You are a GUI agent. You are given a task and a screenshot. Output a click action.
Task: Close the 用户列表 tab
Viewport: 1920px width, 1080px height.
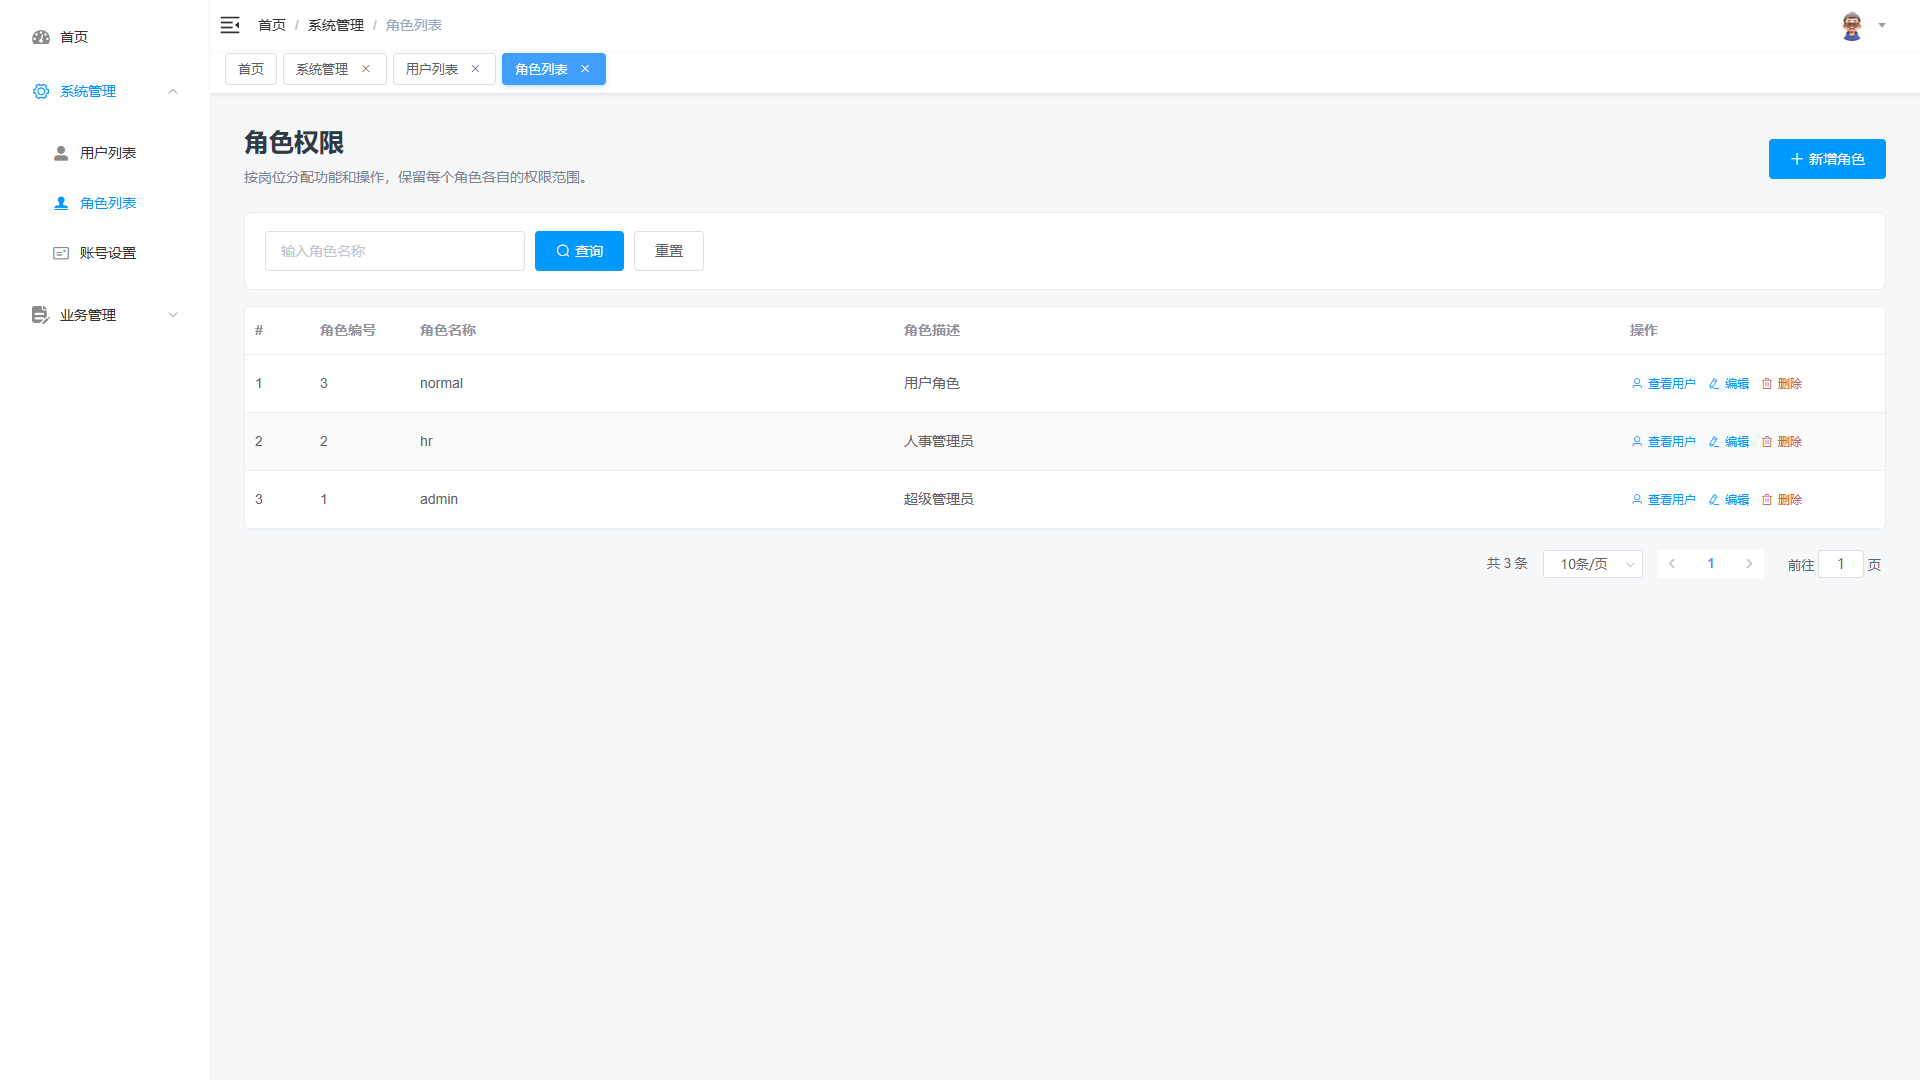coord(475,69)
